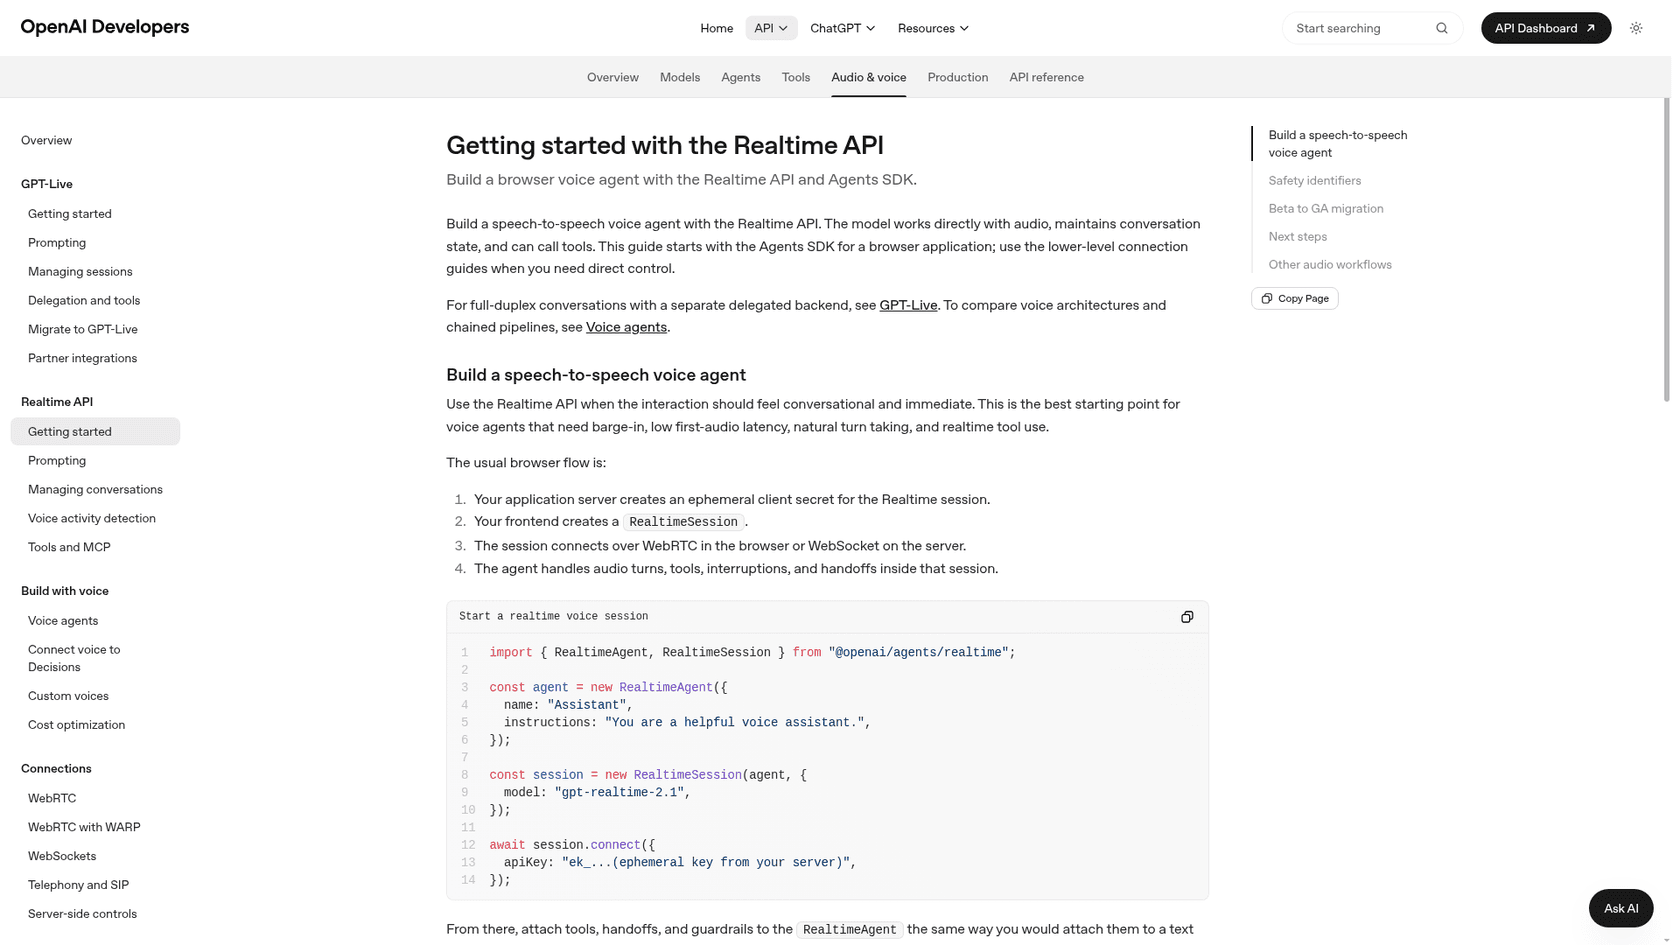The image size is (1680, 945).
Task: Open the Ask AI chat button
Action: tap(1621, 908)
